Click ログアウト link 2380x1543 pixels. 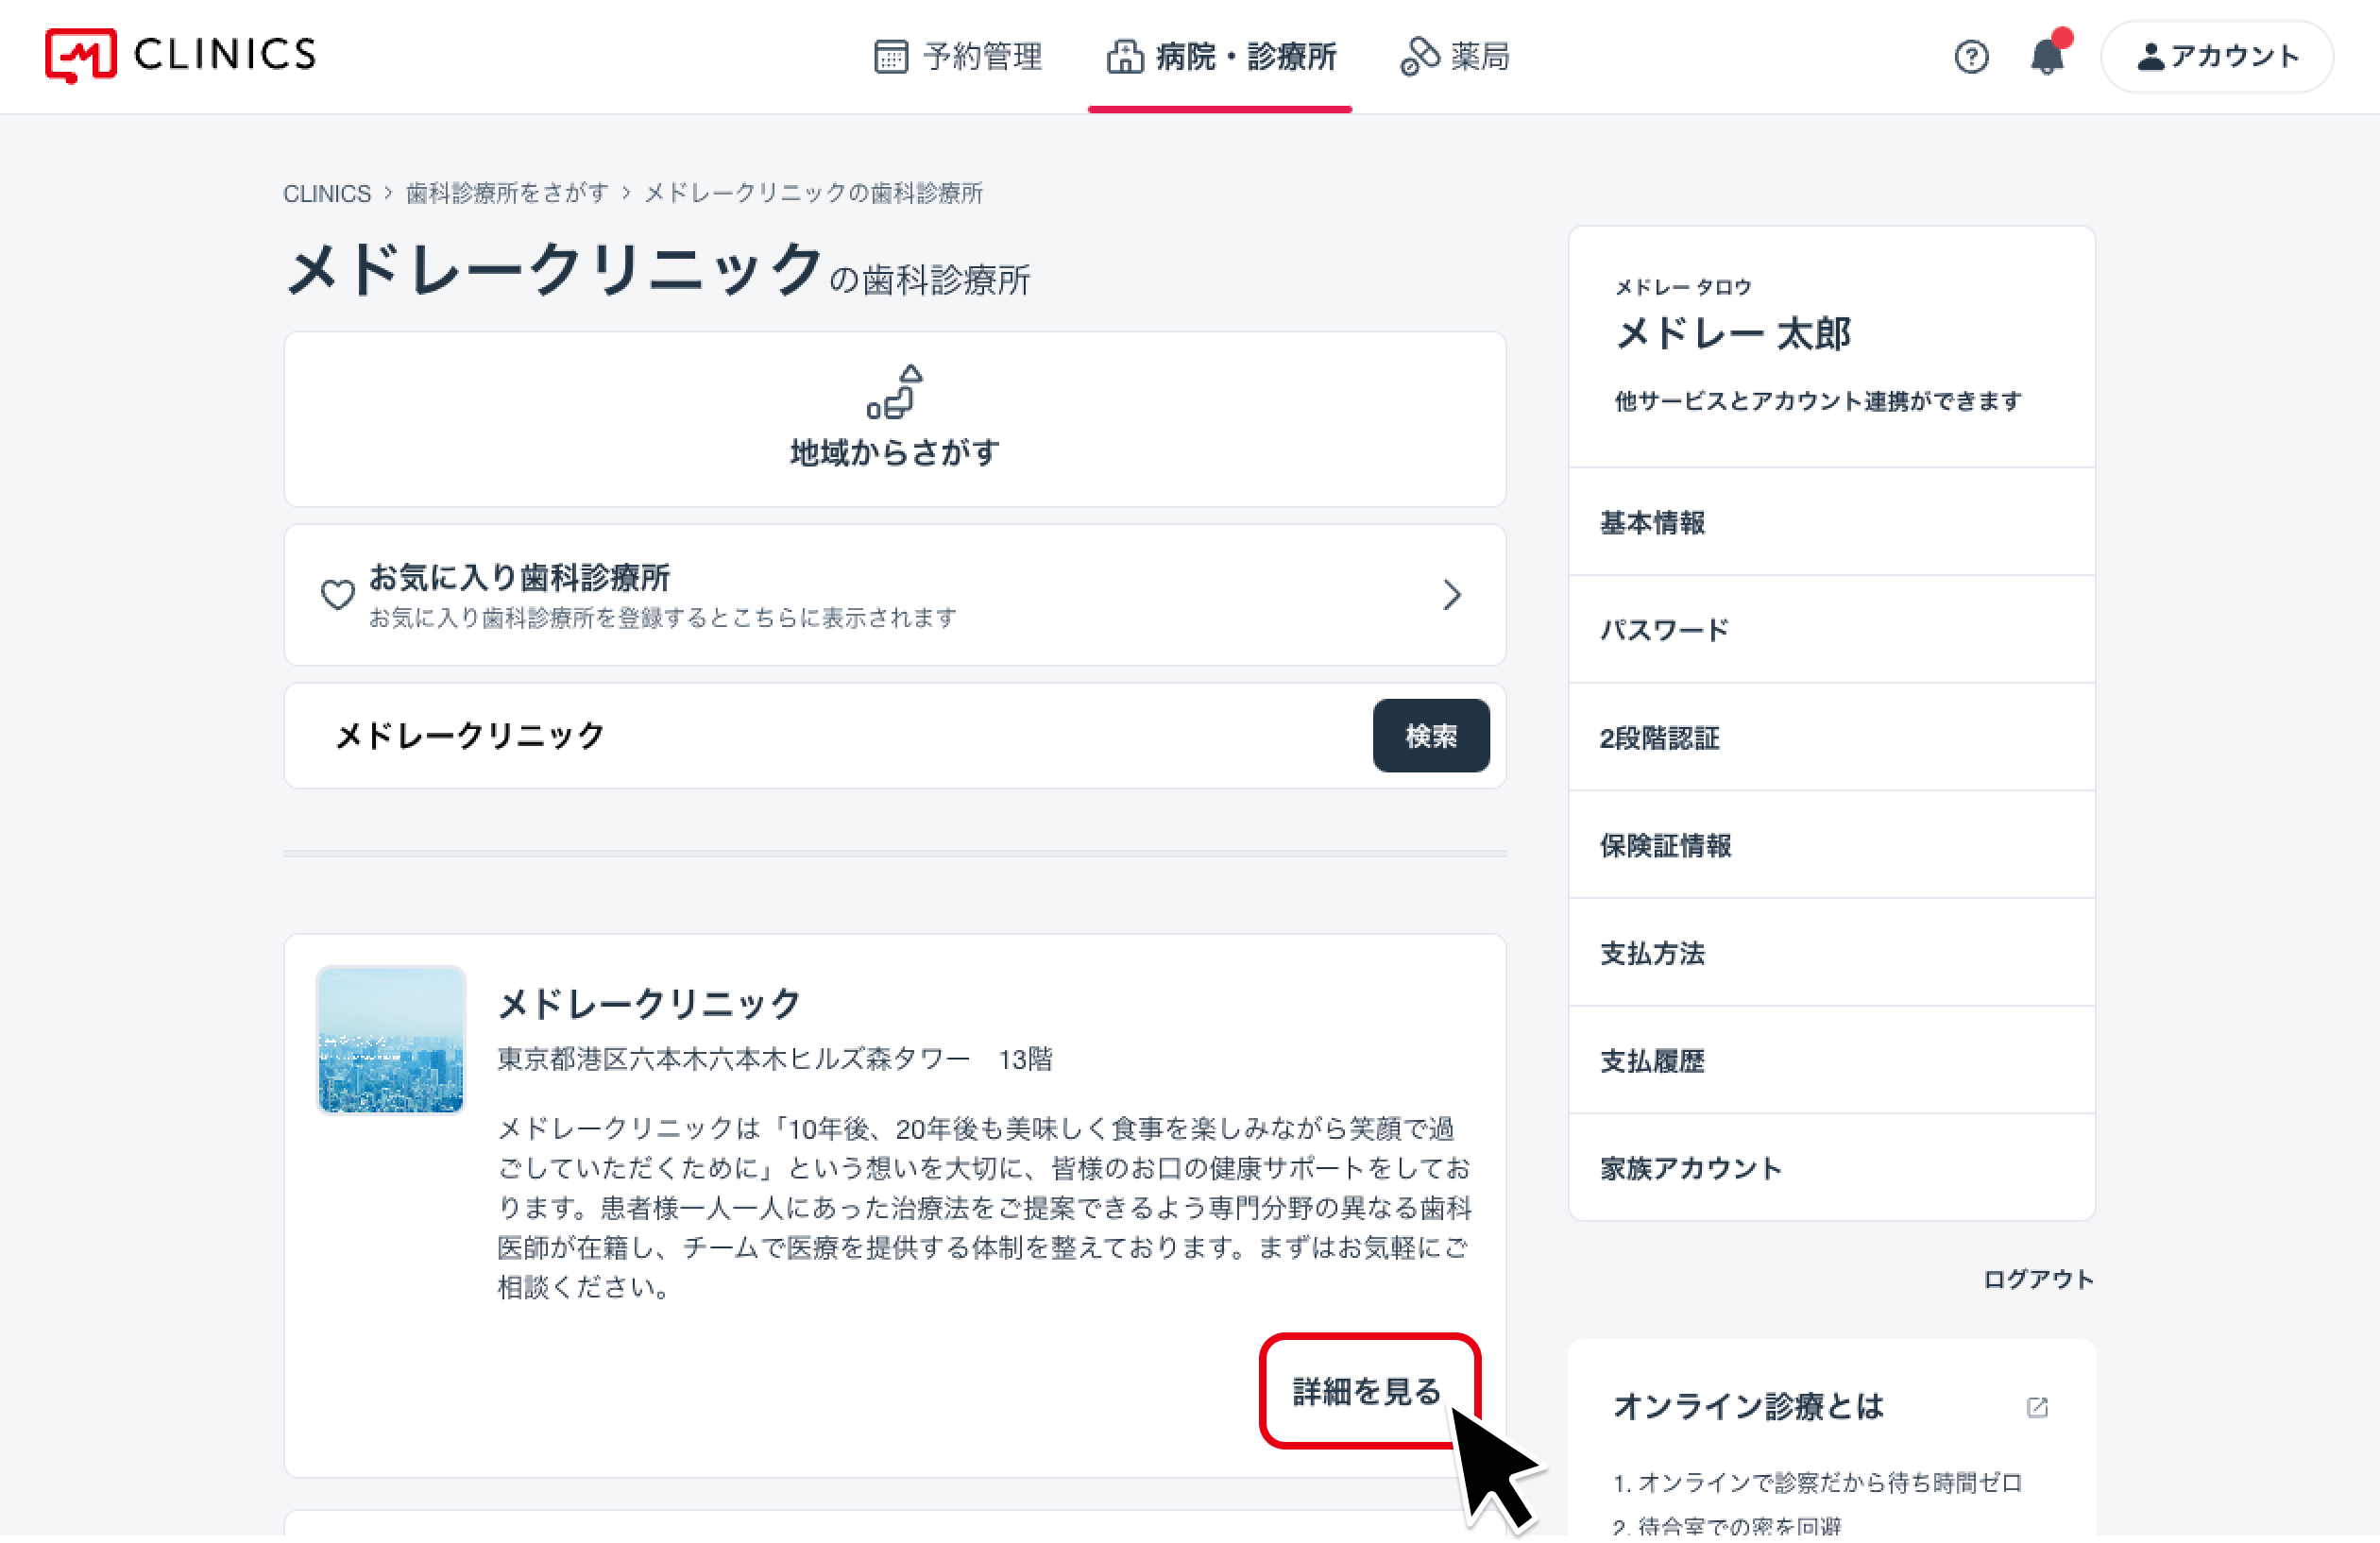tap(2038, 1279)
